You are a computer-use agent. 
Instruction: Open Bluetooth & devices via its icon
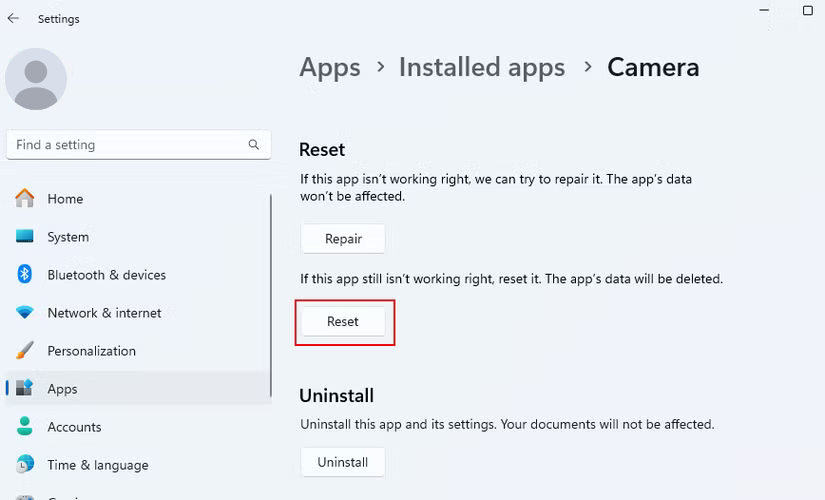click(x=25, y=275)
